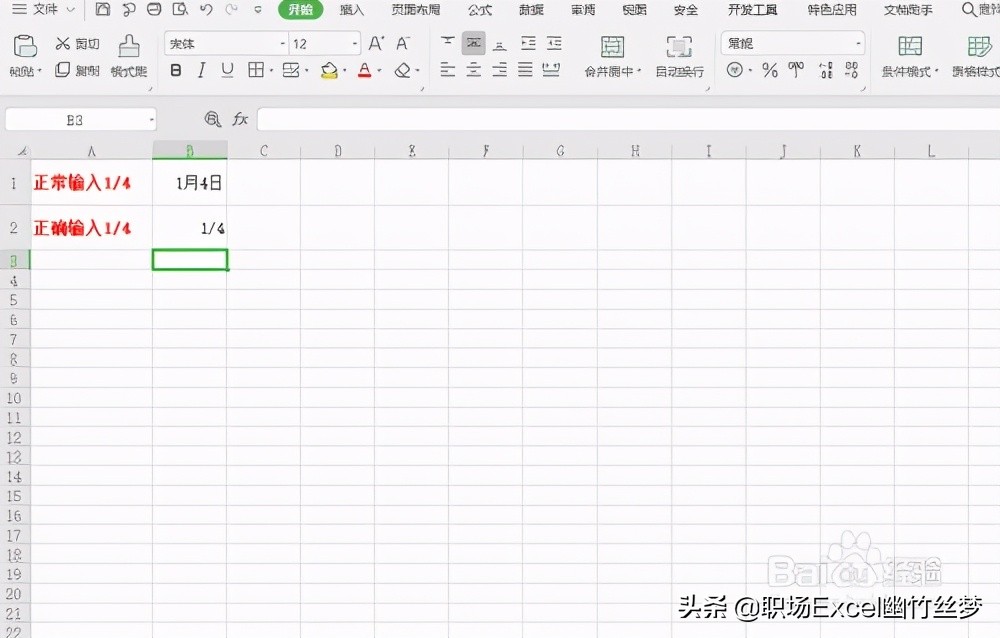This screenshot has height=638, width=1000.
Task: Click the decrease indent icon
Action: 528,43
